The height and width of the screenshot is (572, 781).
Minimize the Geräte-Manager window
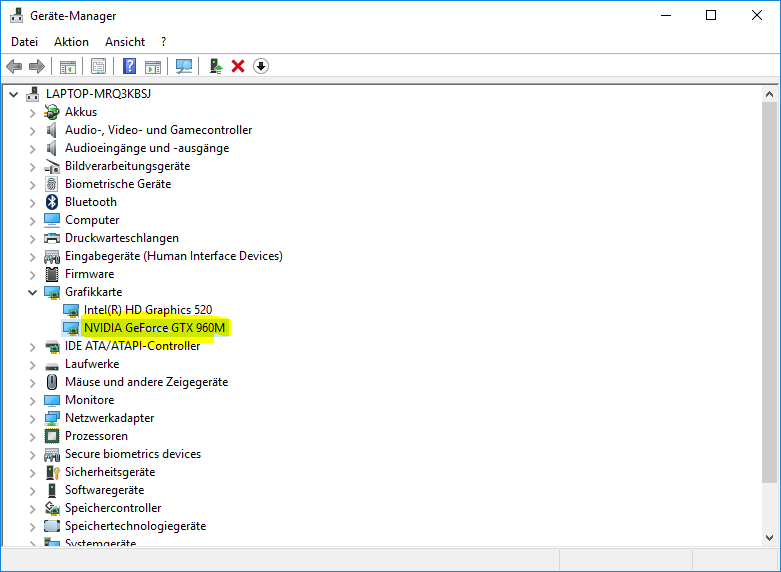(x=666, y=15)
